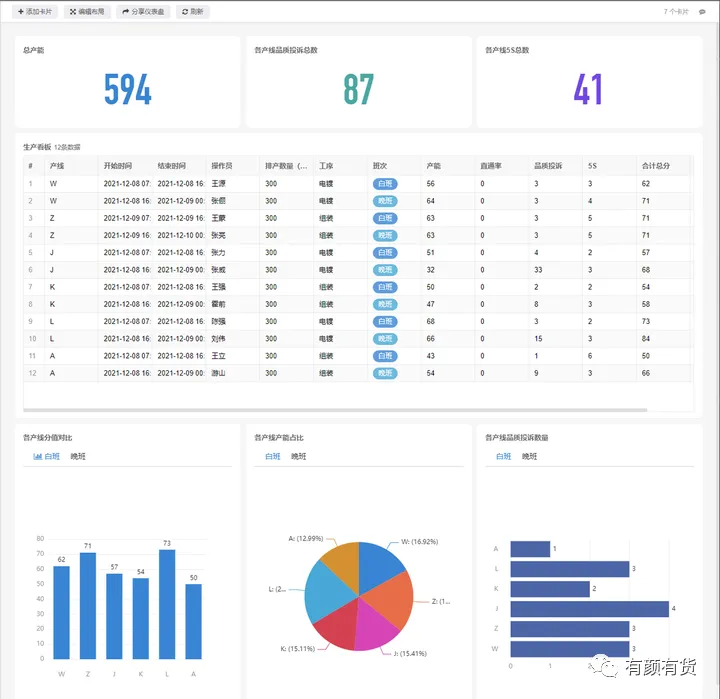Click bar chart icon beside 白班 in 各产线分值对比
The width and height of the screenshot is (720, 699).
pos(38,456)
